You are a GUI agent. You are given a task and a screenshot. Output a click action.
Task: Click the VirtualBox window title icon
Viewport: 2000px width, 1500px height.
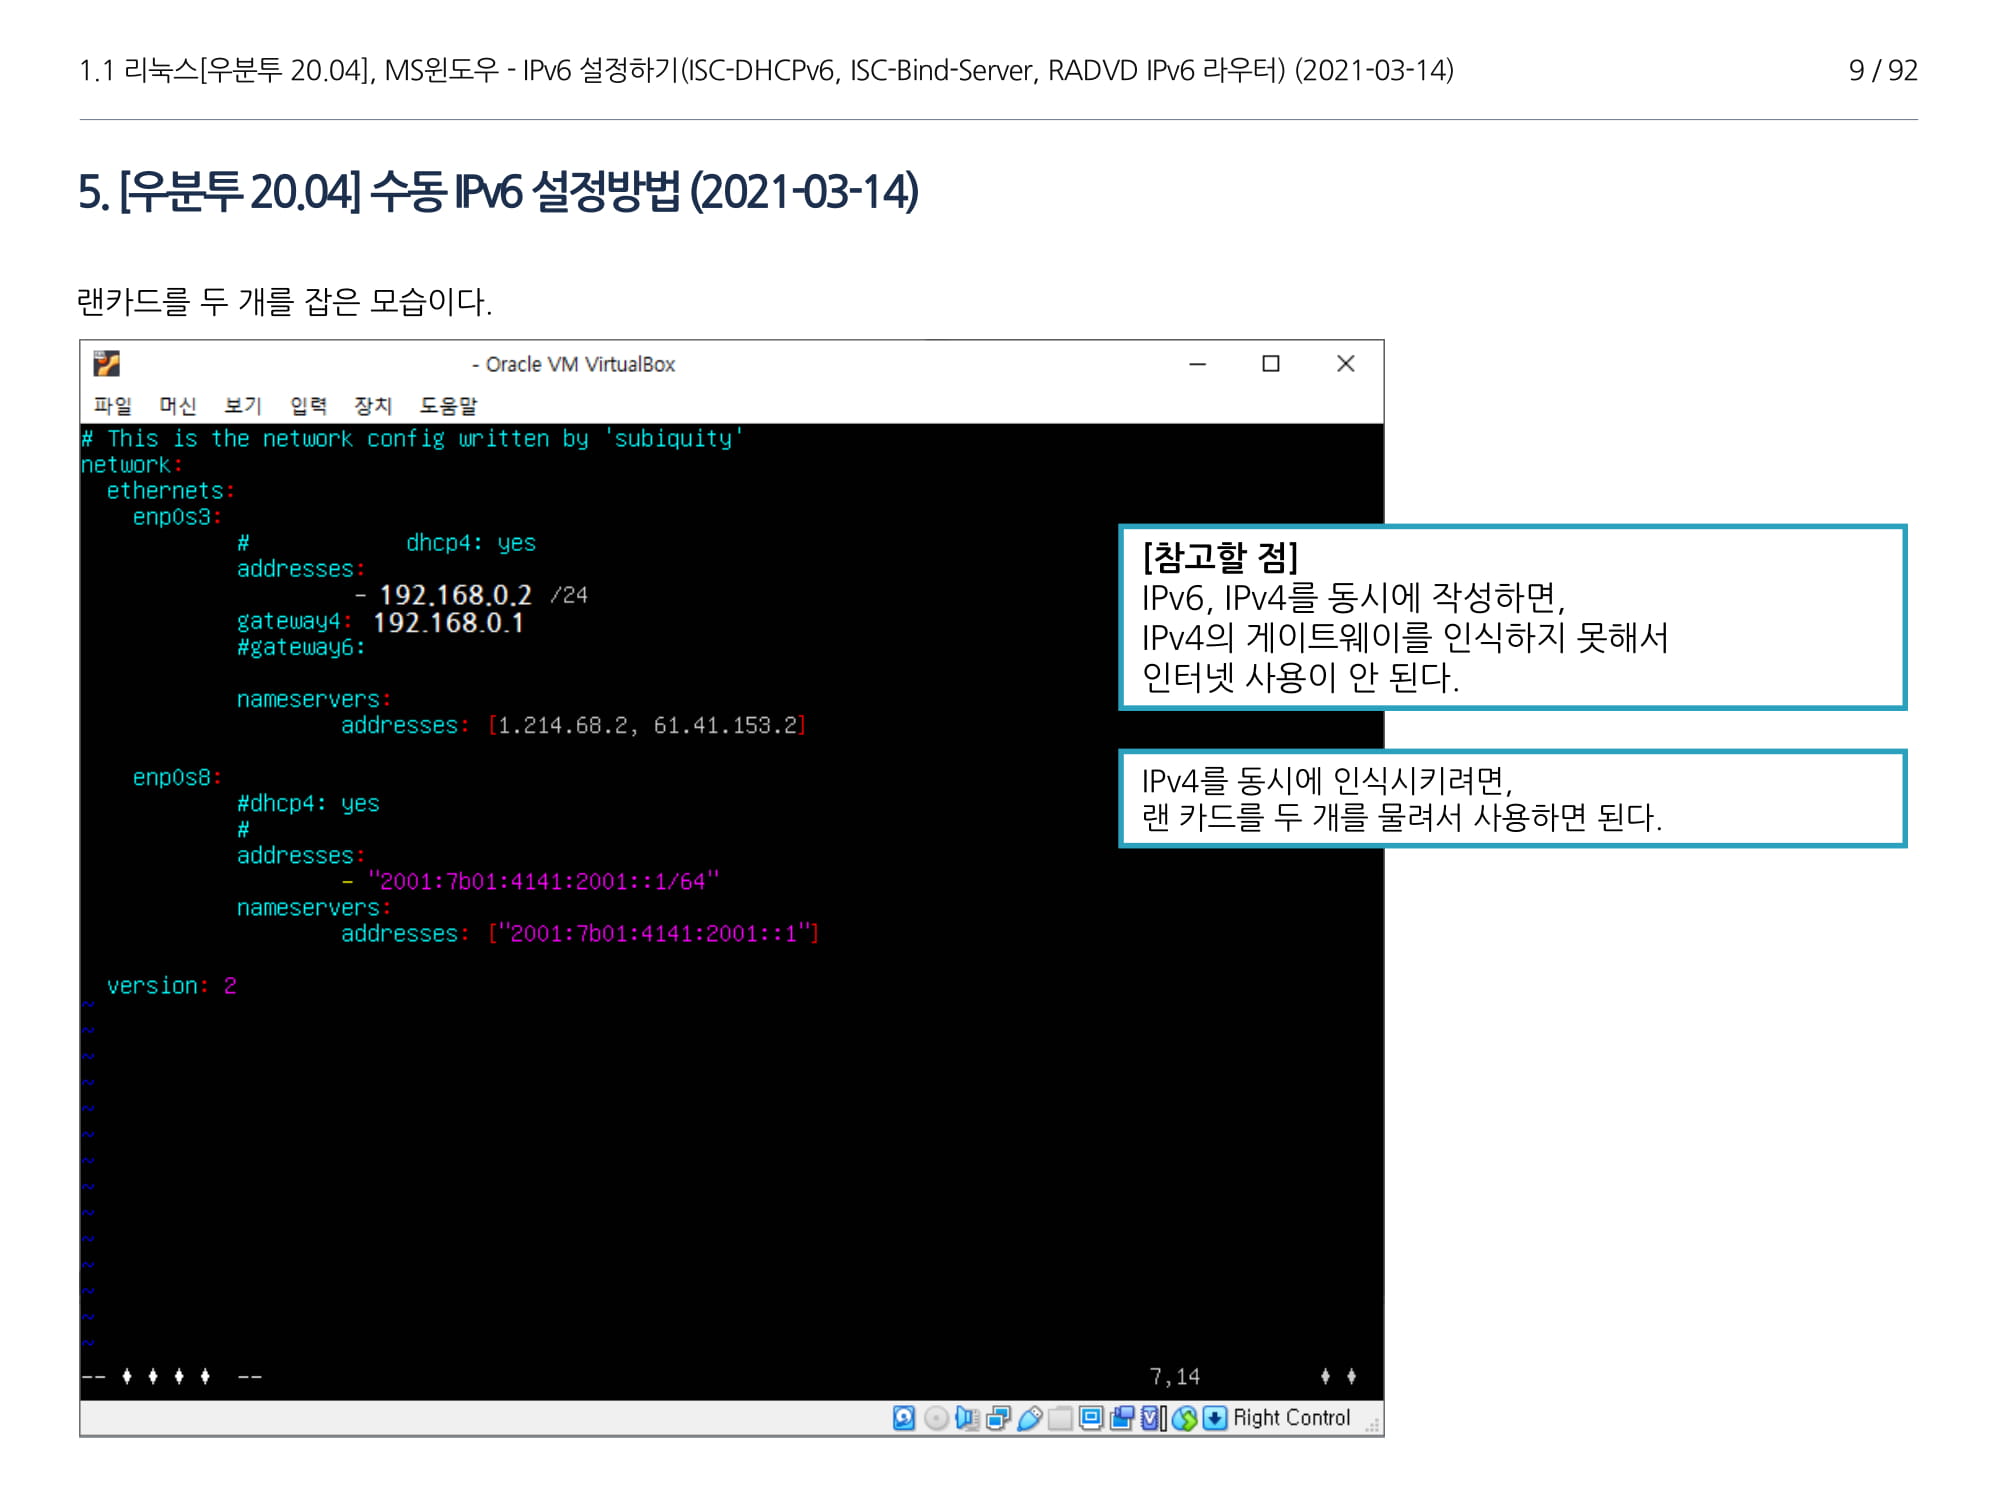point(106,363)
